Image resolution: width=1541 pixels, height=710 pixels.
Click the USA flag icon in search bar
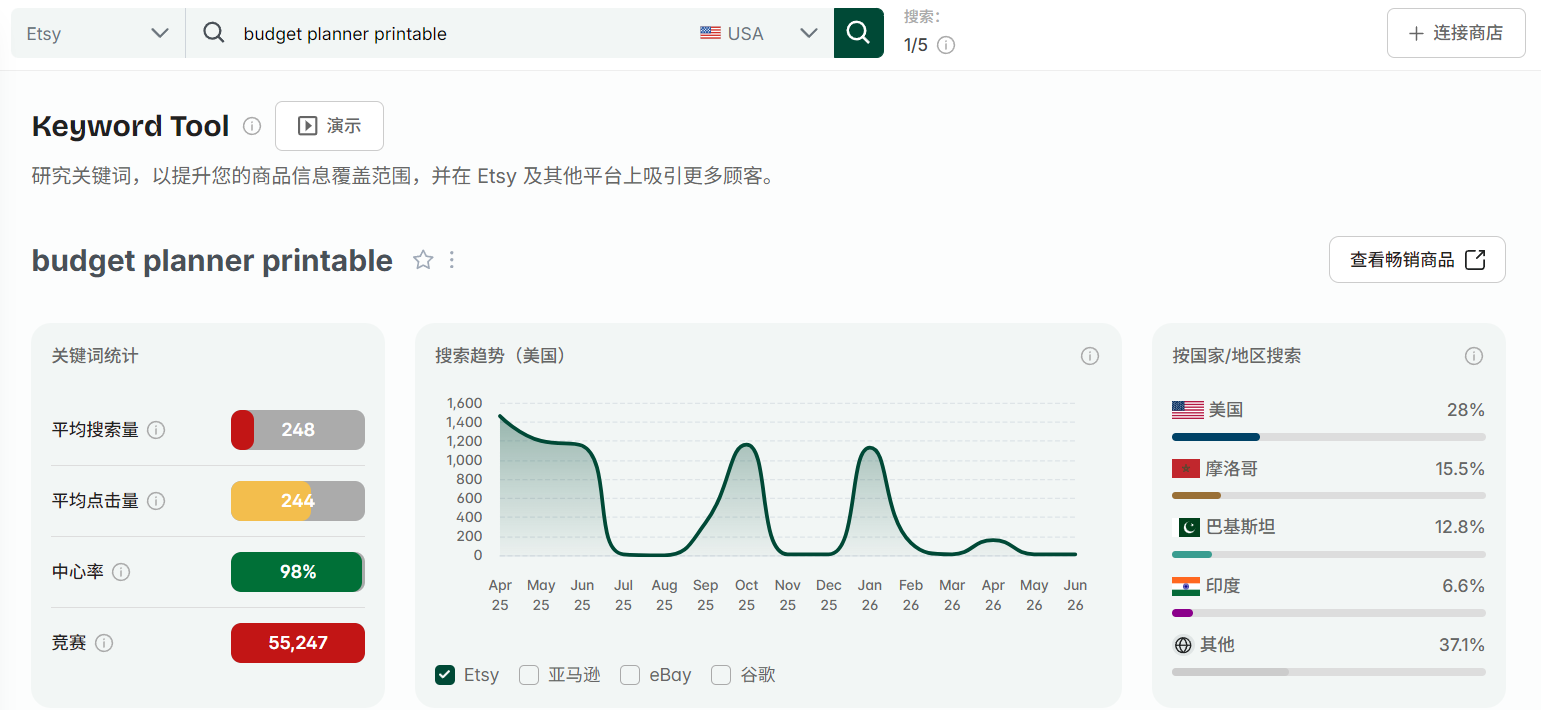tap(710, 33)
